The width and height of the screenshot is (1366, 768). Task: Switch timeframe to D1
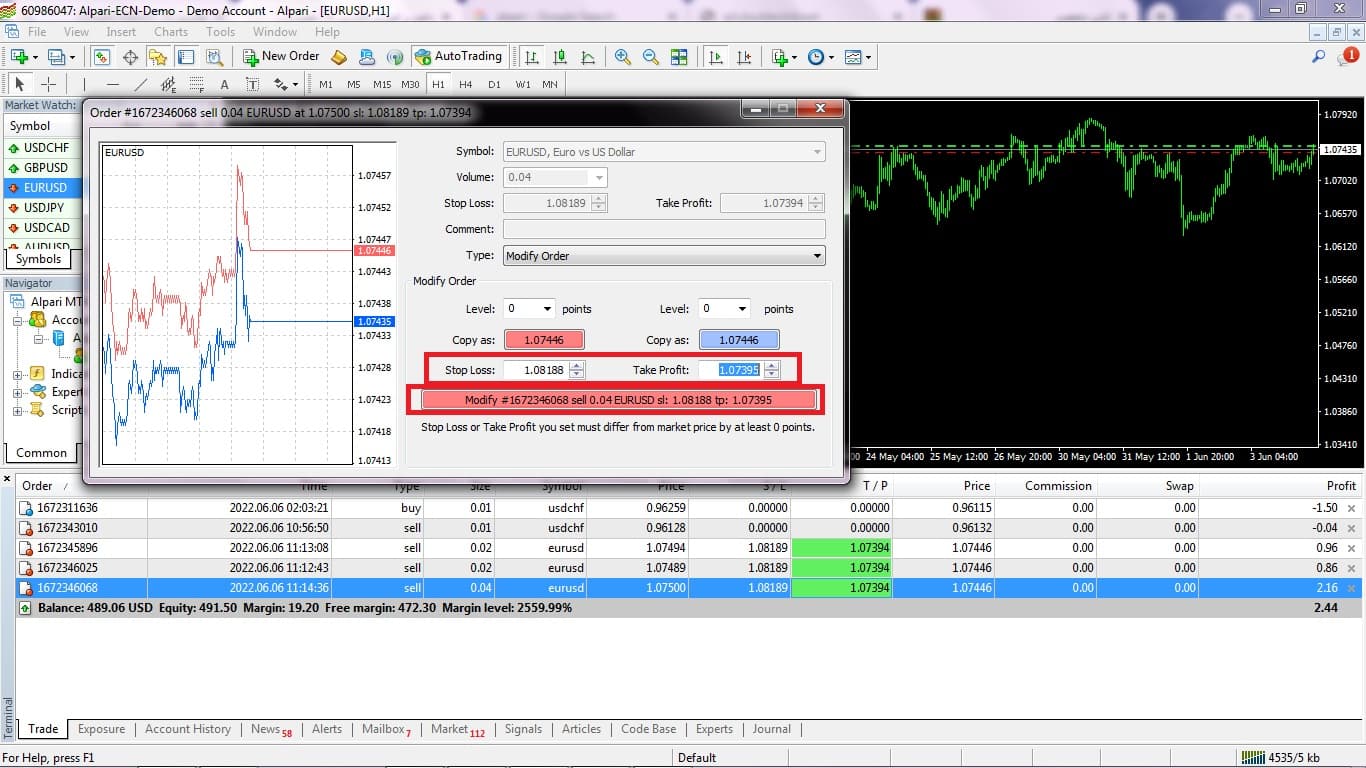coord(494,84)
